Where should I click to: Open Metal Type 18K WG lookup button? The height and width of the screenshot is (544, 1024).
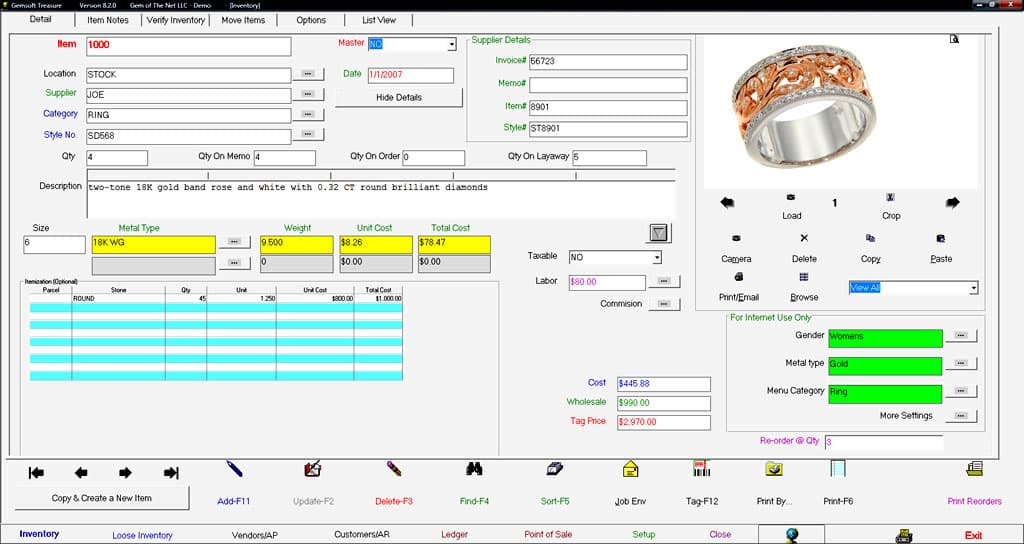[234, 242]
